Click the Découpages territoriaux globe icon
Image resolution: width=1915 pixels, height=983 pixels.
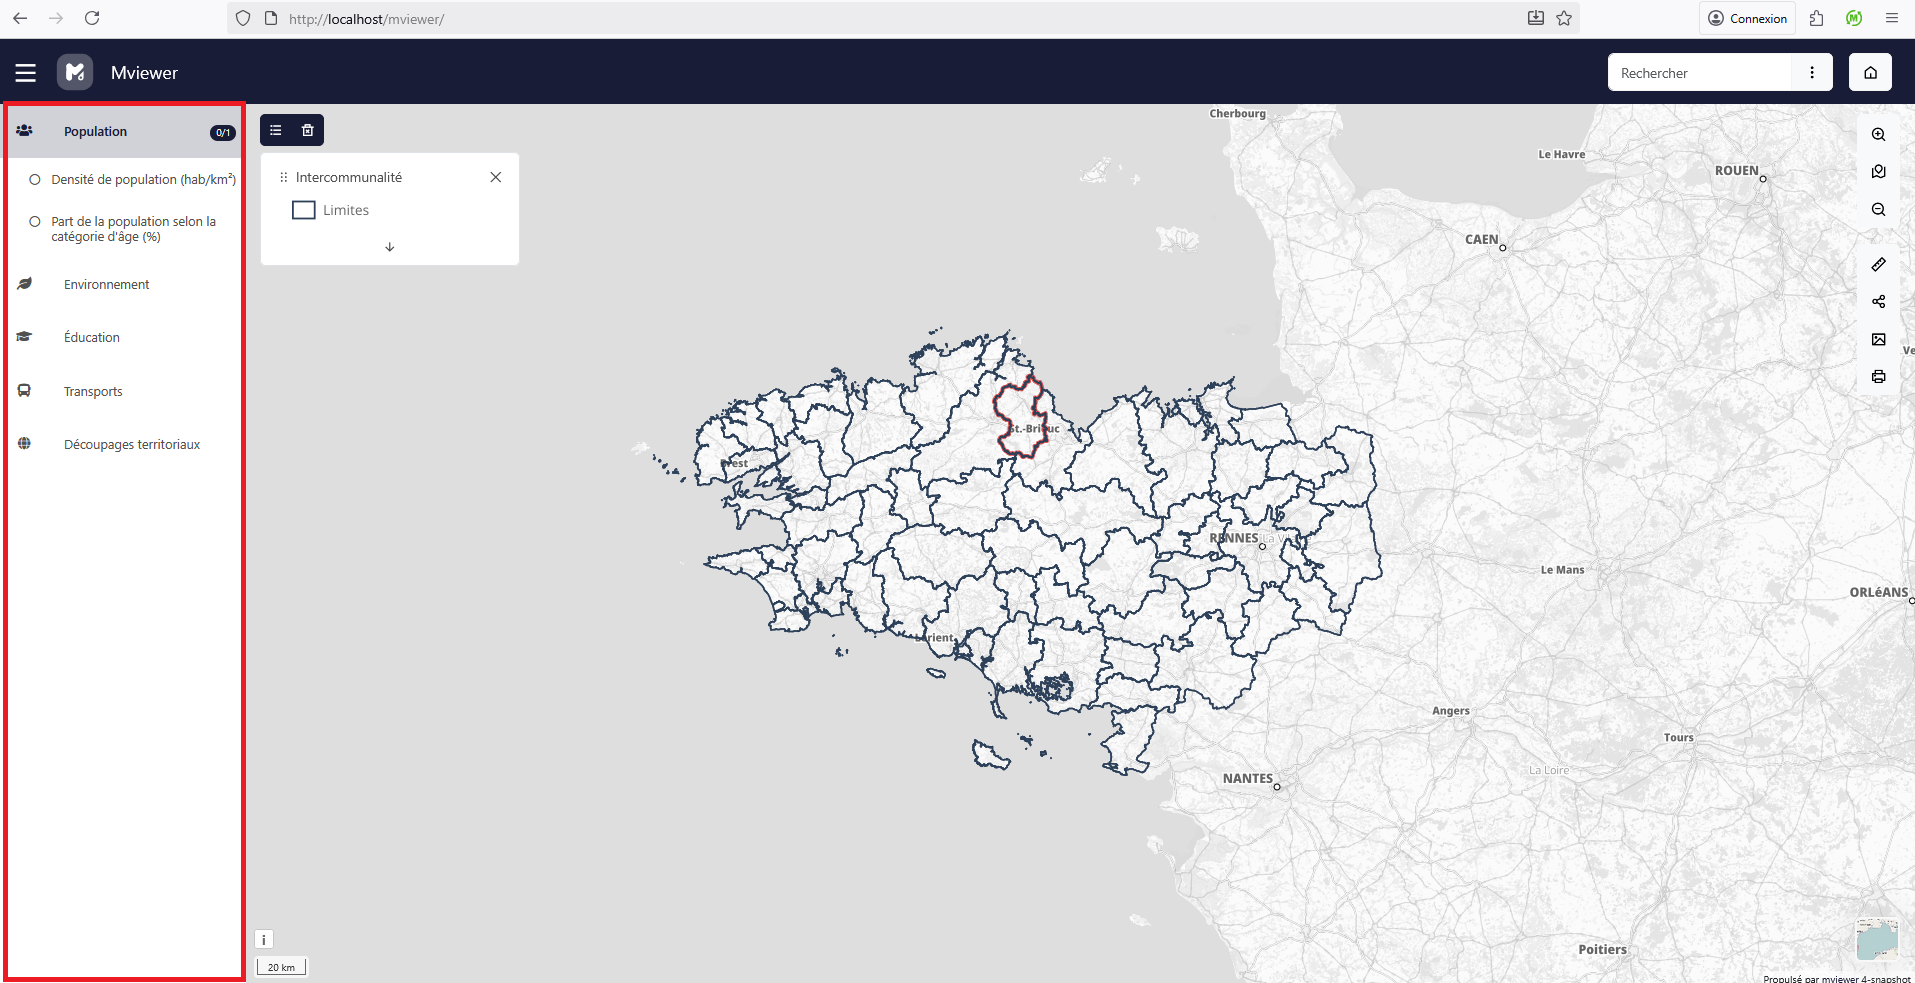click(x=25, y=444)
